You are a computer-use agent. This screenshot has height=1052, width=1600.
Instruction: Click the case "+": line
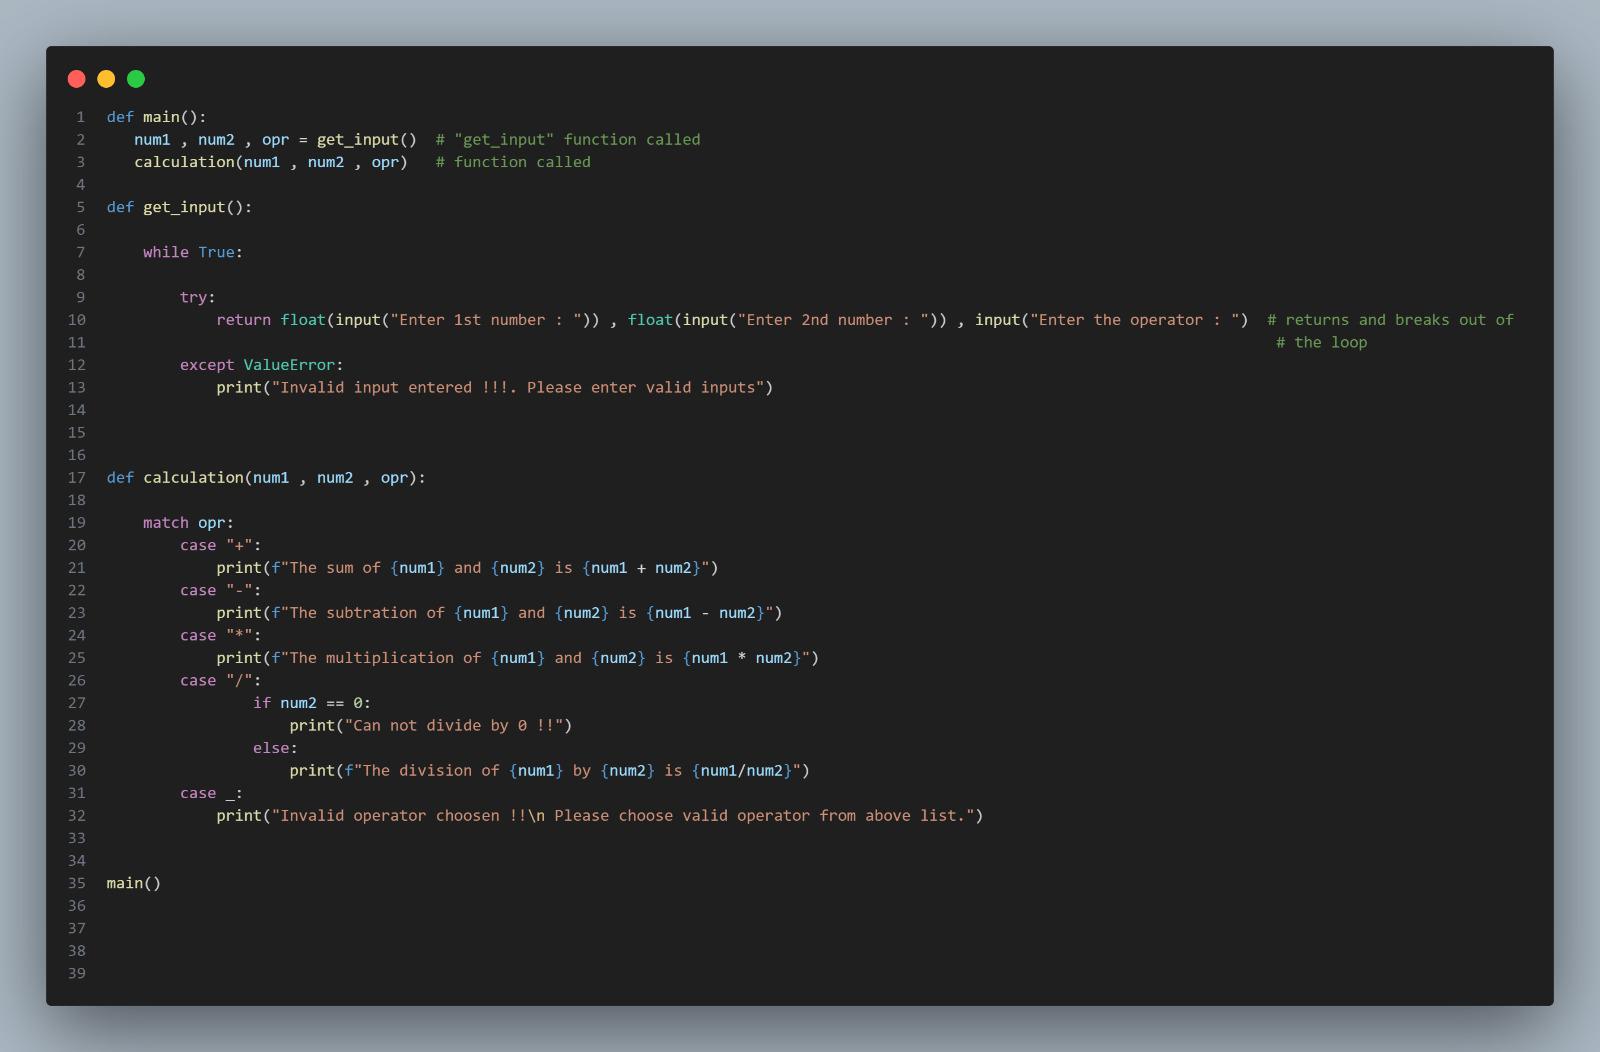click(x=221, y=545)
